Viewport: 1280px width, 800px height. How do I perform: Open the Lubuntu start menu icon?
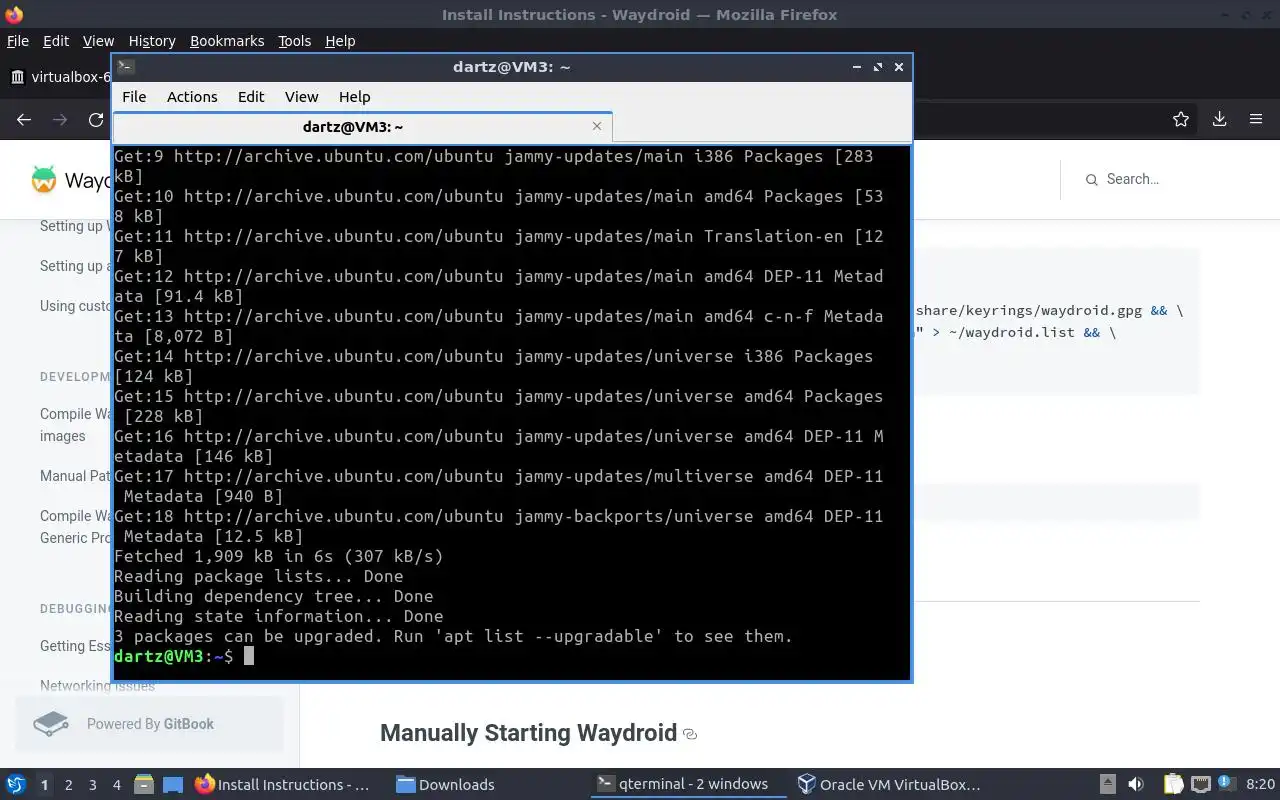pyautogui.click(x=16, y=784)
